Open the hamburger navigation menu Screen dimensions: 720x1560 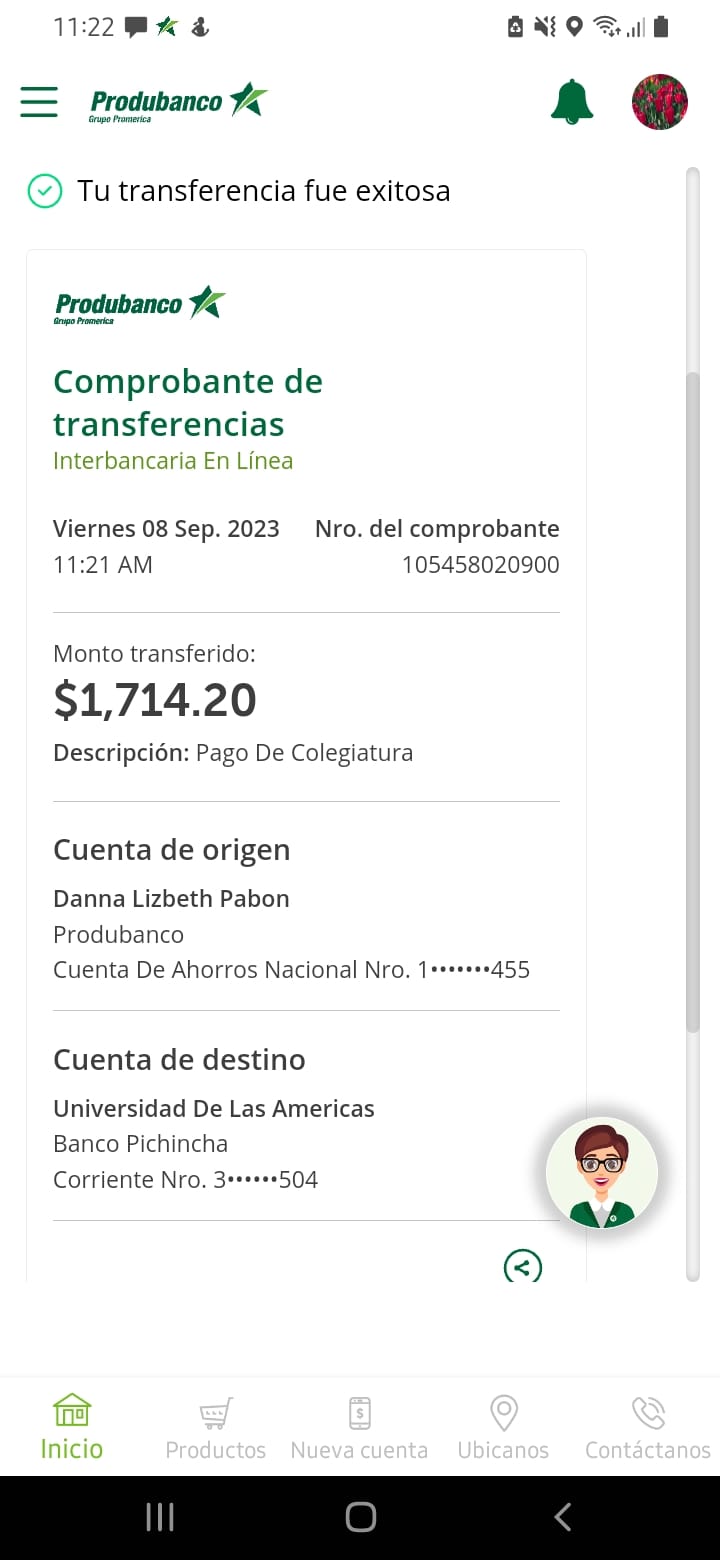39,102
